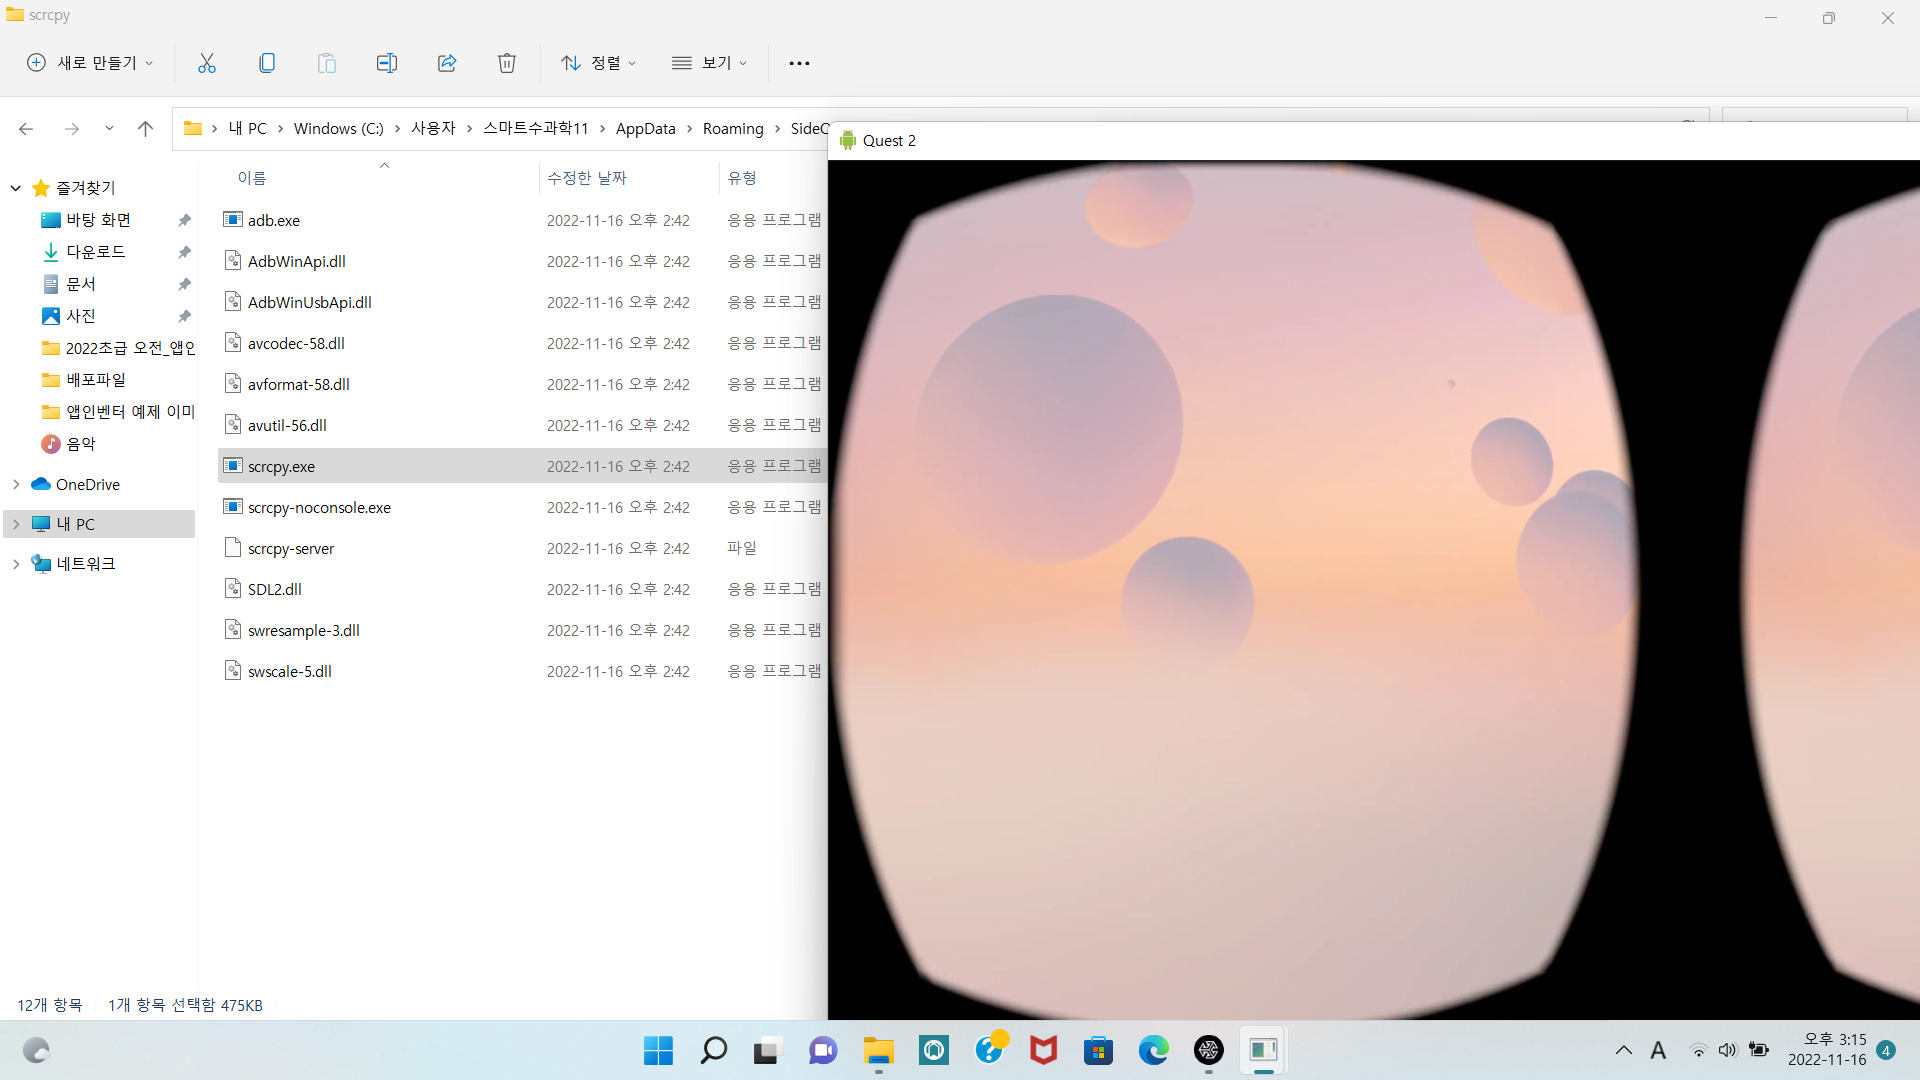This screenshot has width=1920, height=1080.
Task: Click 사용자 in address breadcrumb
Action: pos(433,128)
